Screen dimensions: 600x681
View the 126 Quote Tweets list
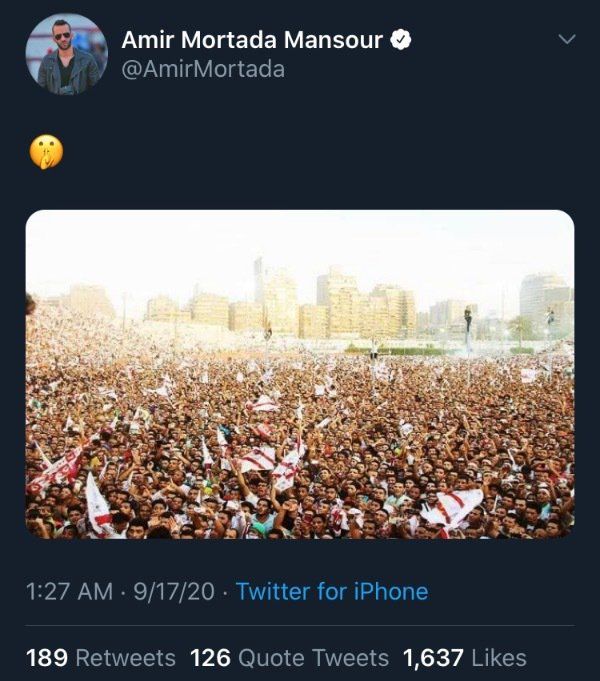tap(289, 658)
